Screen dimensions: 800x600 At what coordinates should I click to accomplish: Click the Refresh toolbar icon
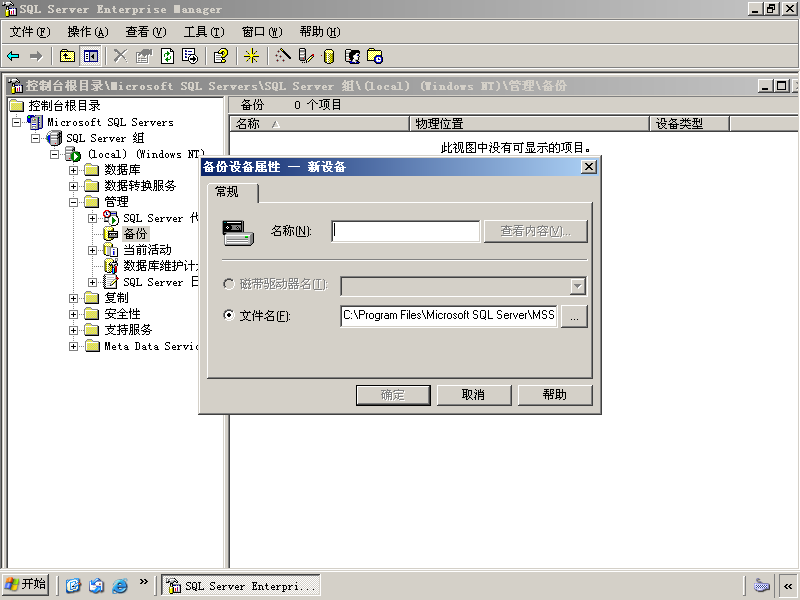[x=167, y=56]
